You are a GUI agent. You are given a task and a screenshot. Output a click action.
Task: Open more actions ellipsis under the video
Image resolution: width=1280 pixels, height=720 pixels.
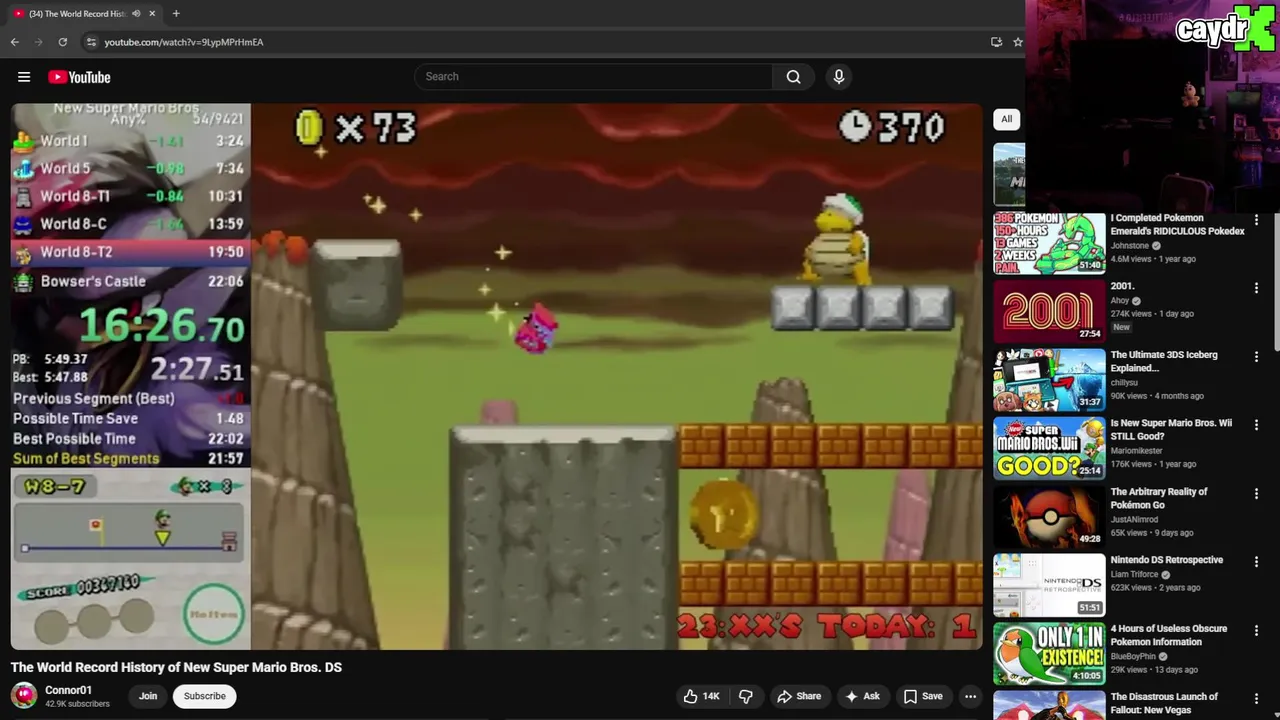(970, 696)
